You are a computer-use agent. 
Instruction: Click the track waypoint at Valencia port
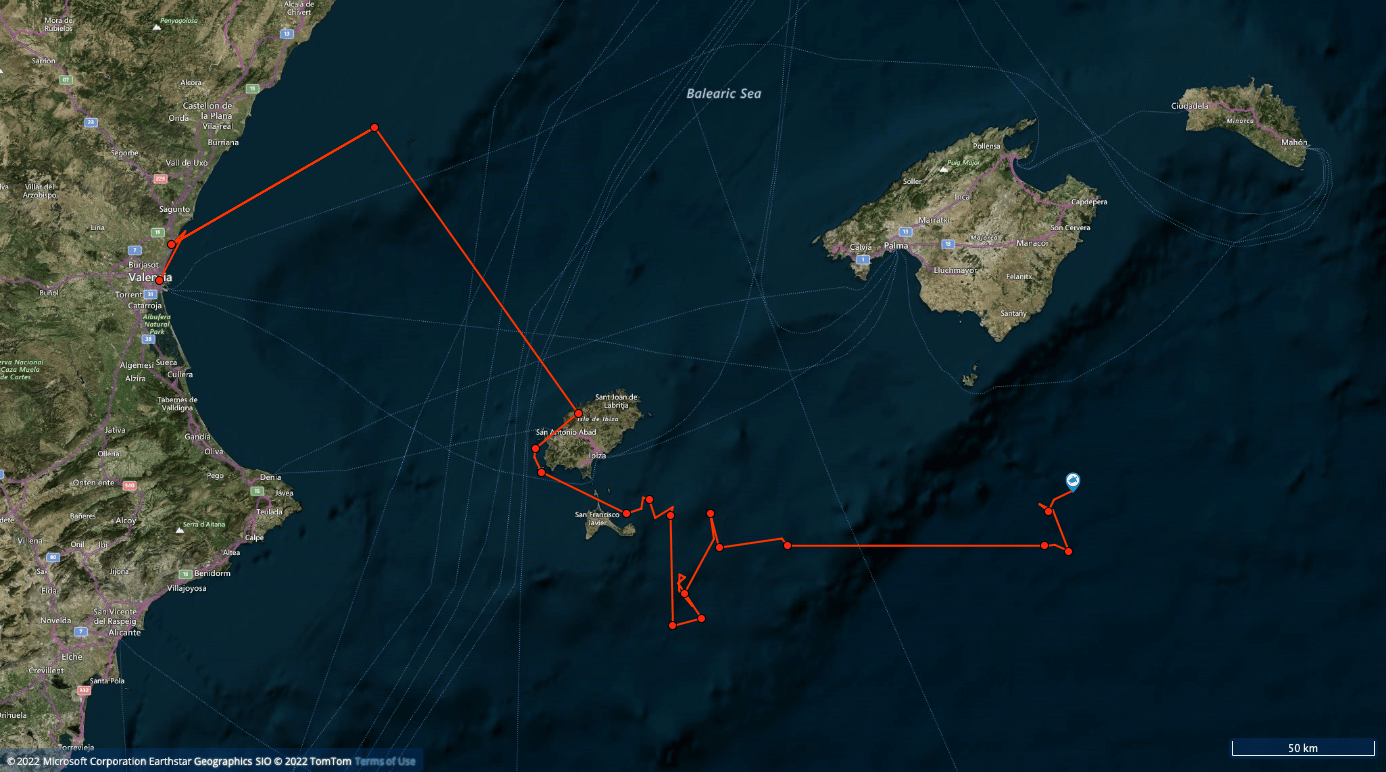[159, 280]
